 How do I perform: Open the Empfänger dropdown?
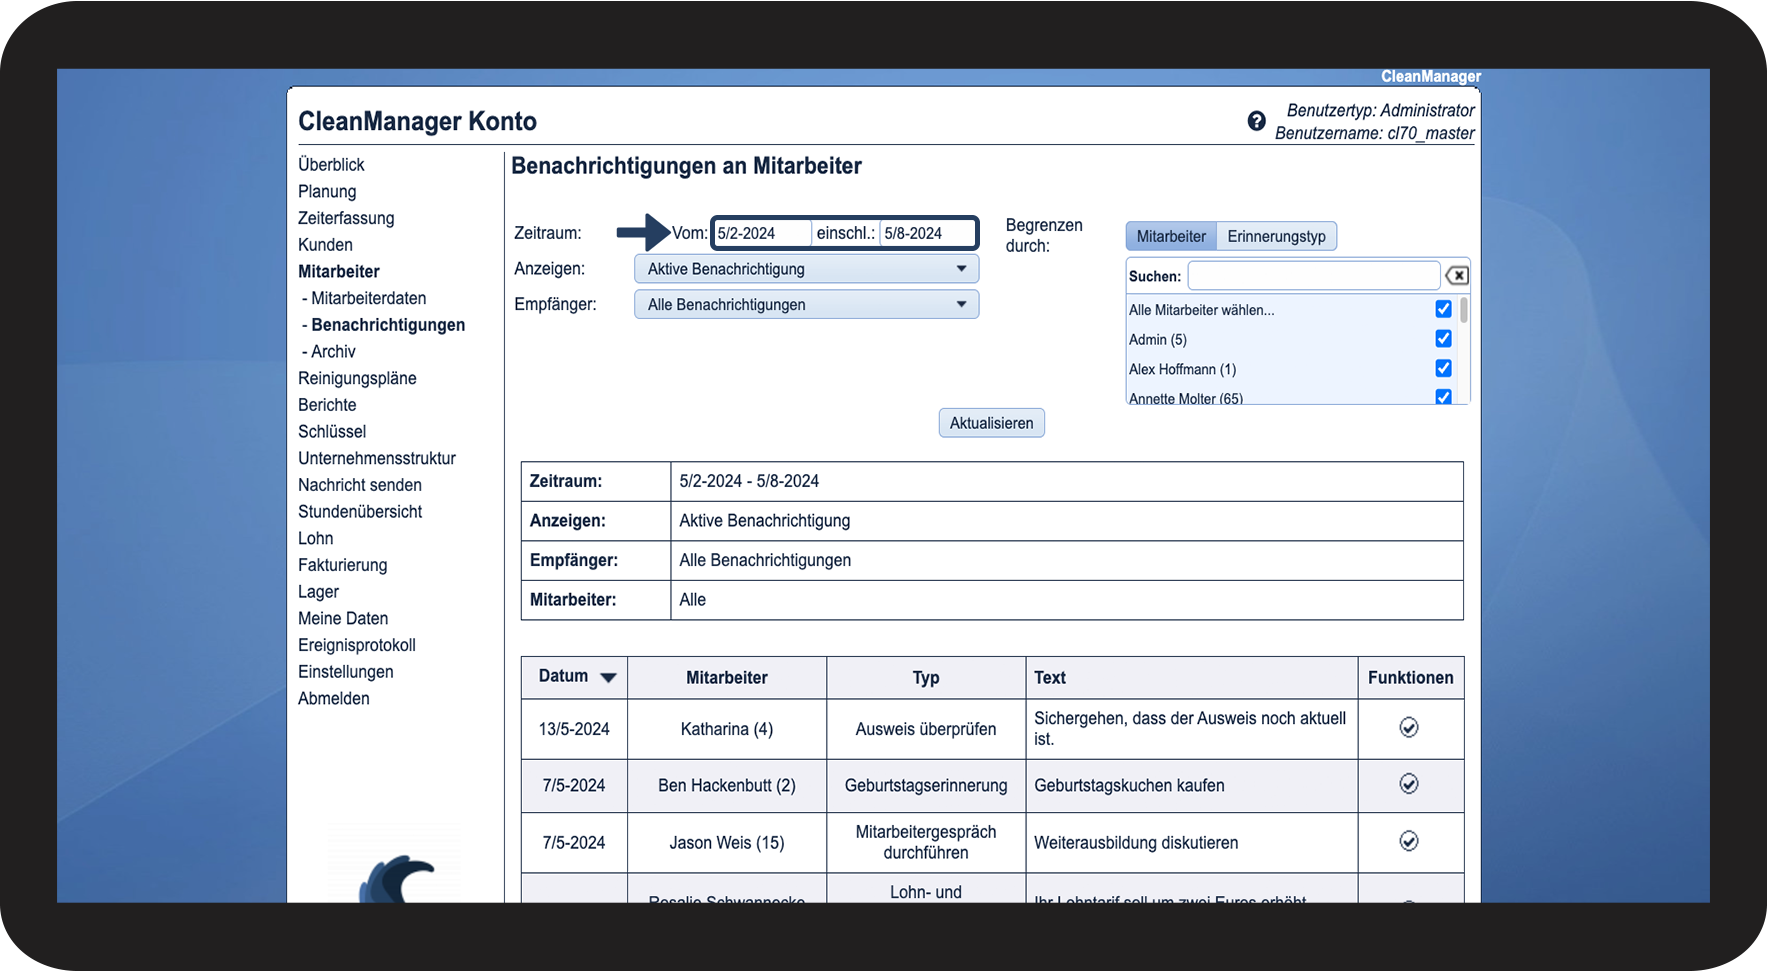click(806, 305)
